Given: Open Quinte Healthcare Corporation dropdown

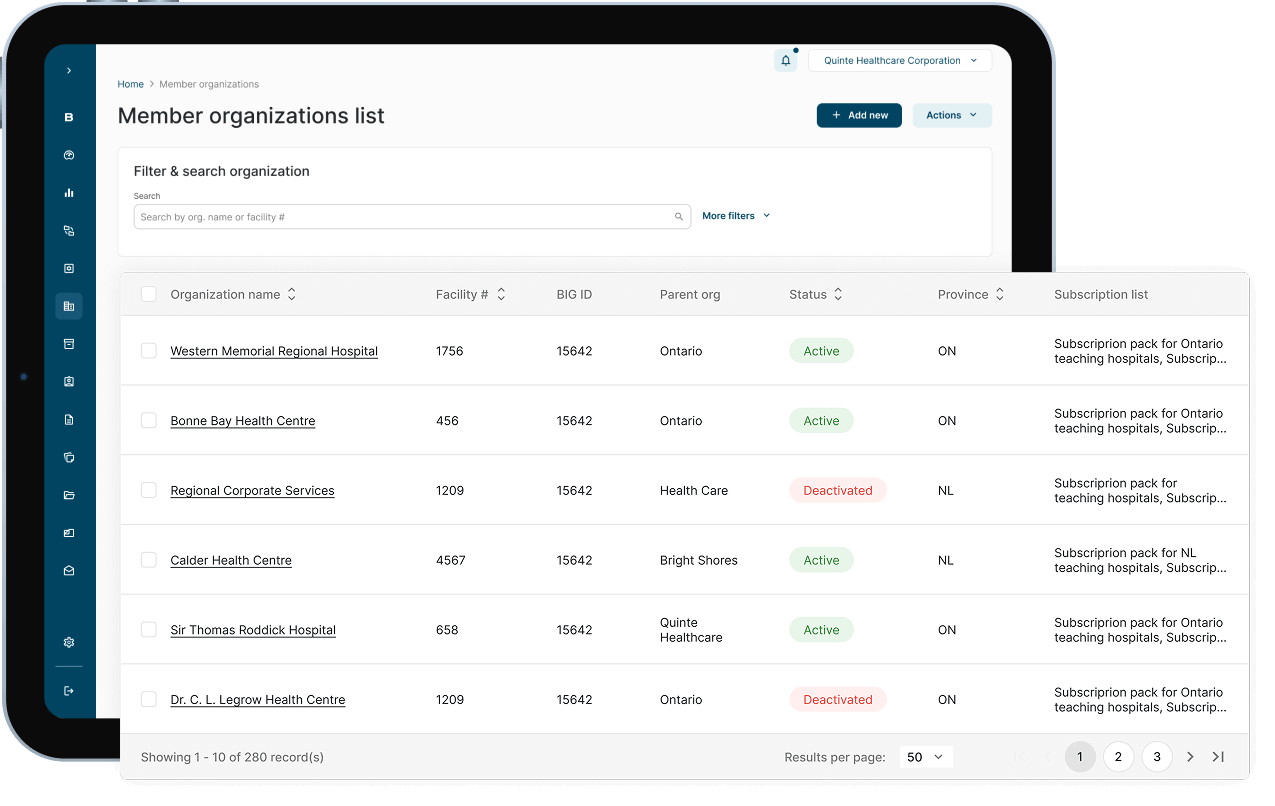Looking at the screenshot, I should coord(900,61).
